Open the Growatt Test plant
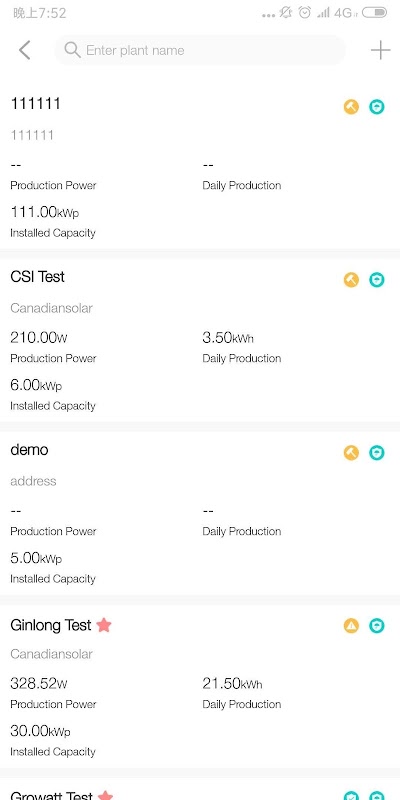Viewport: 400px width, 800px height. [x=200, y=789]
